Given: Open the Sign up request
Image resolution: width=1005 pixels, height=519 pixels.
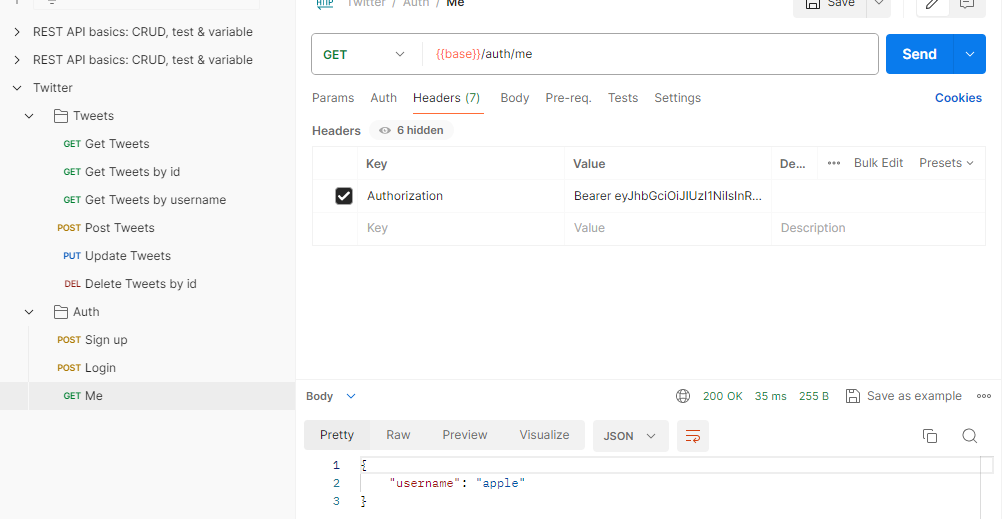Looking at the screenshot, I should point(92,340).
